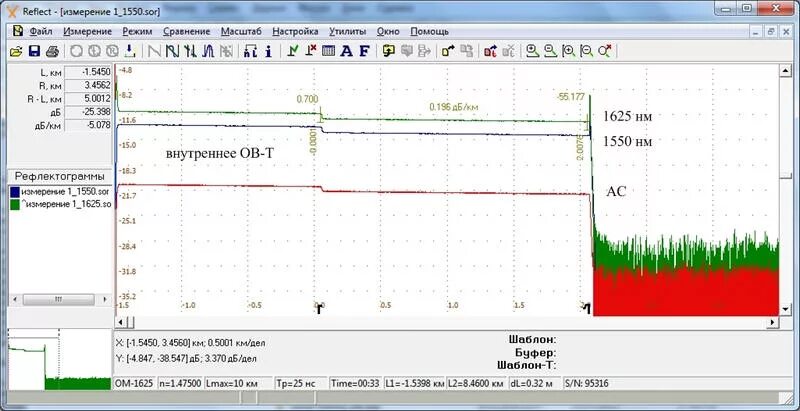Click the Рефлектограммы panel header

coord(60,176)
